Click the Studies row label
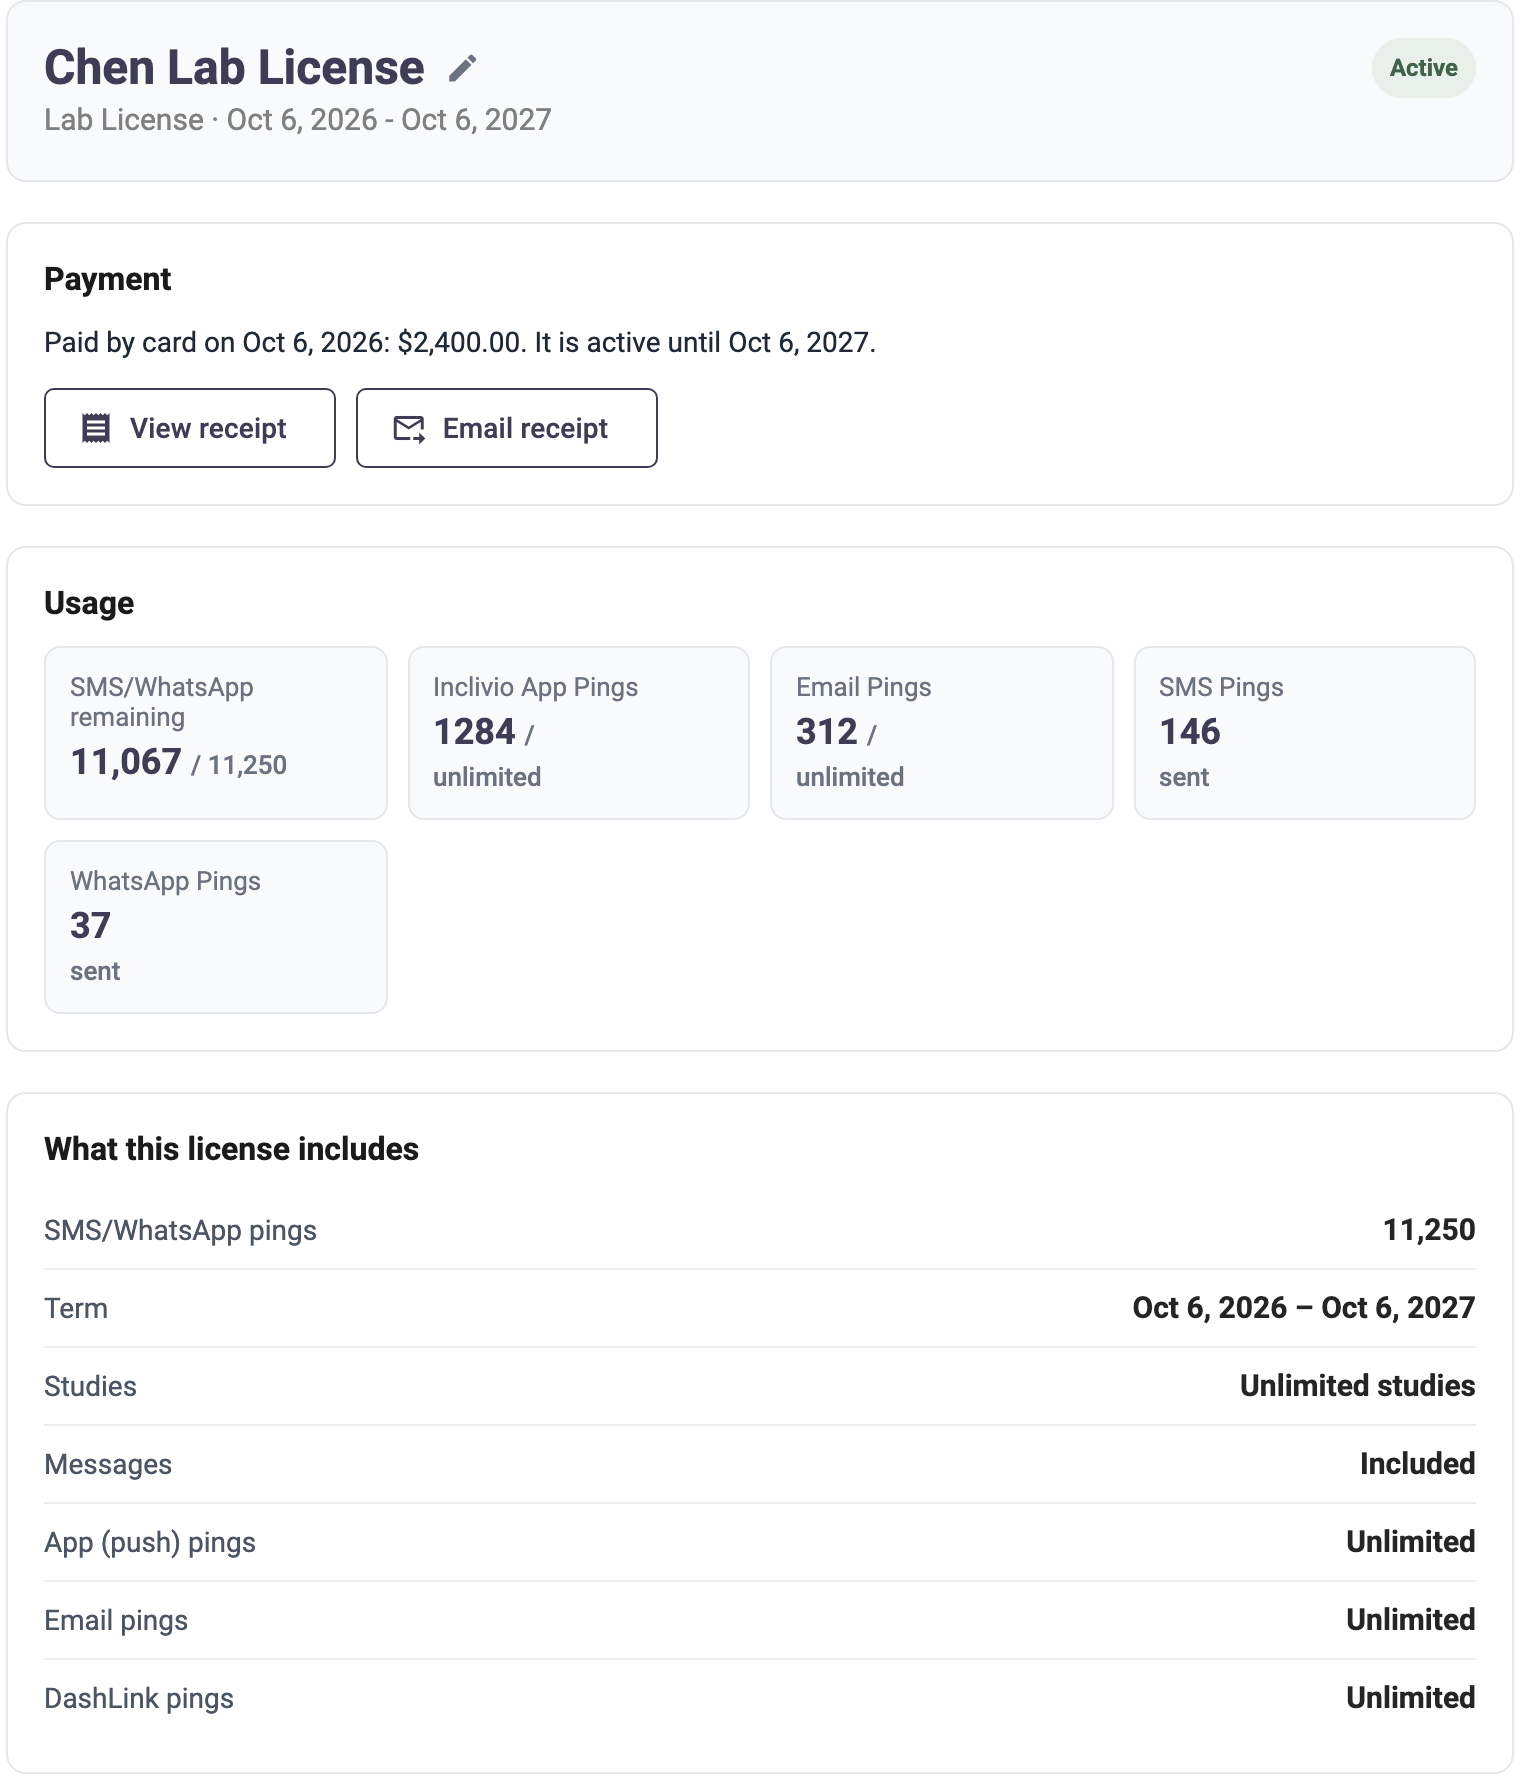Viewport: 1520px width, 1778px height. (91, 1386)
